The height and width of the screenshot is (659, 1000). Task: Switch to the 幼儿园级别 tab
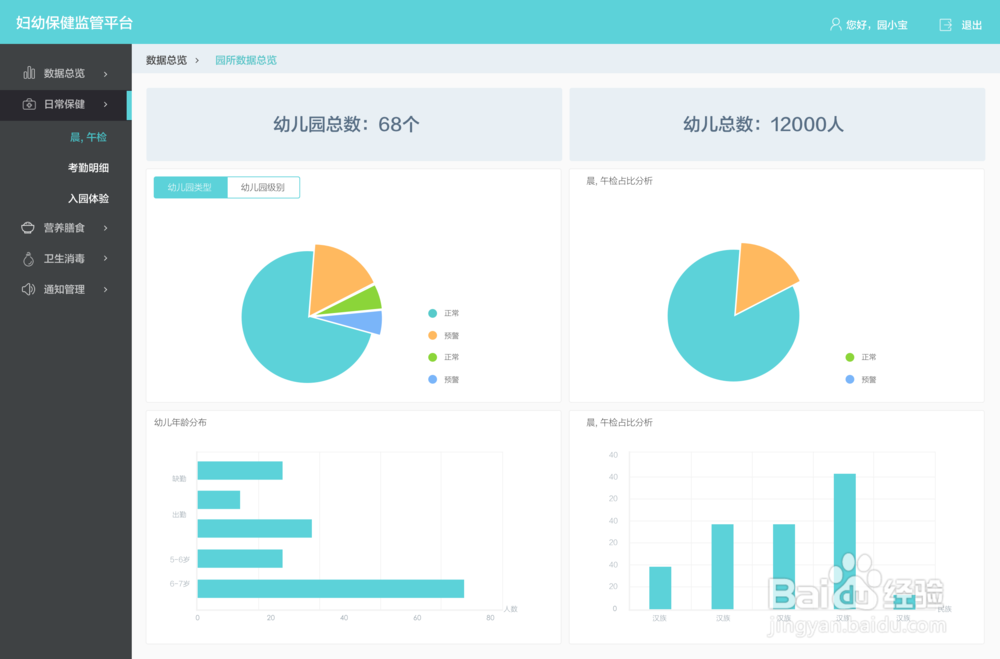(263, 187)
